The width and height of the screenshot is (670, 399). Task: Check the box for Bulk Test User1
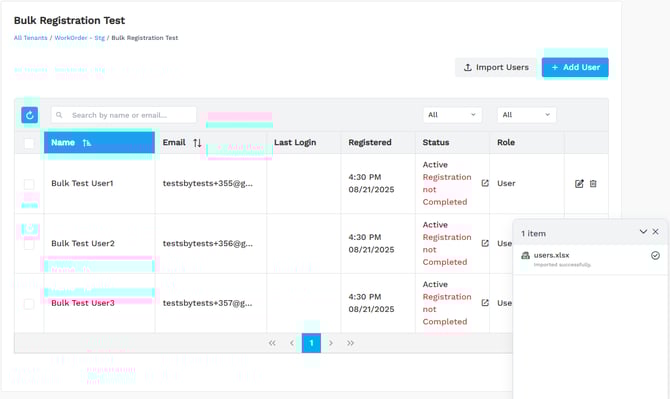pyautogui.click(x=29, y=184)
